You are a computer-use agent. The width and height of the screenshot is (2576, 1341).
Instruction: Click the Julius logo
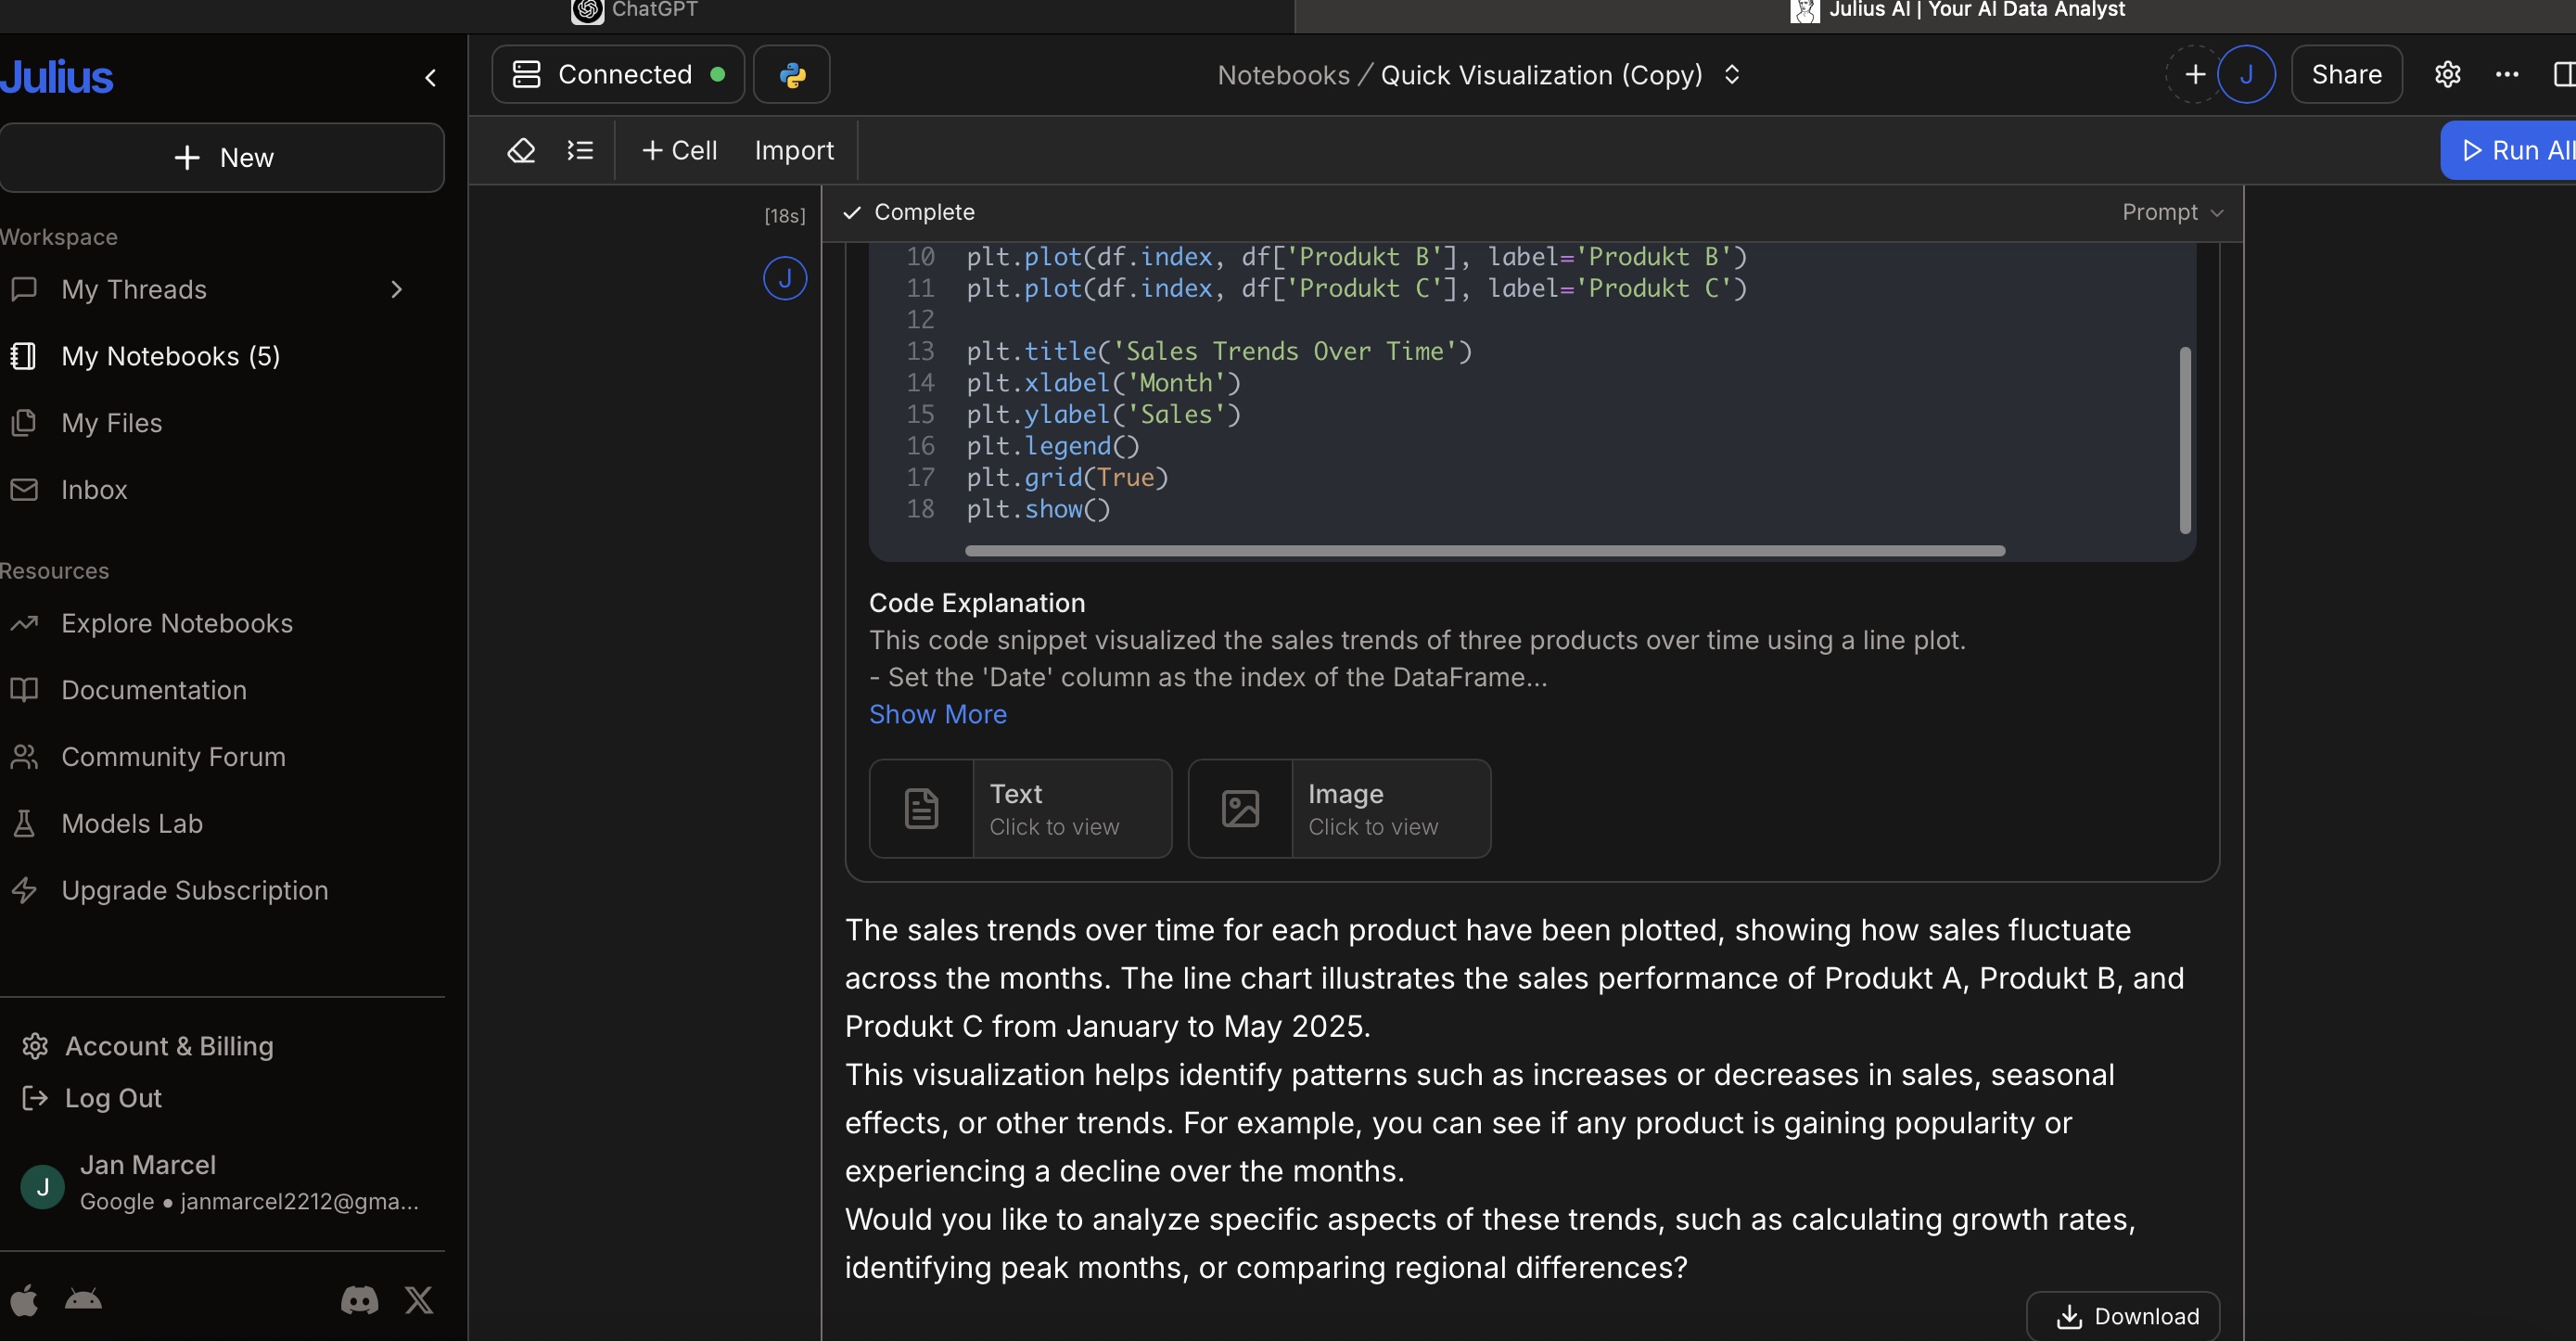pyautogui.click(x=57, y=77)
